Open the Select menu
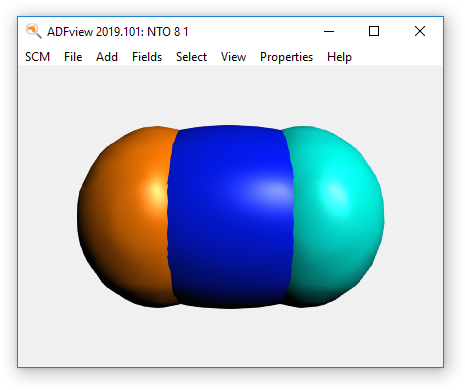The image size is (465, 390). tap(191, 57)
